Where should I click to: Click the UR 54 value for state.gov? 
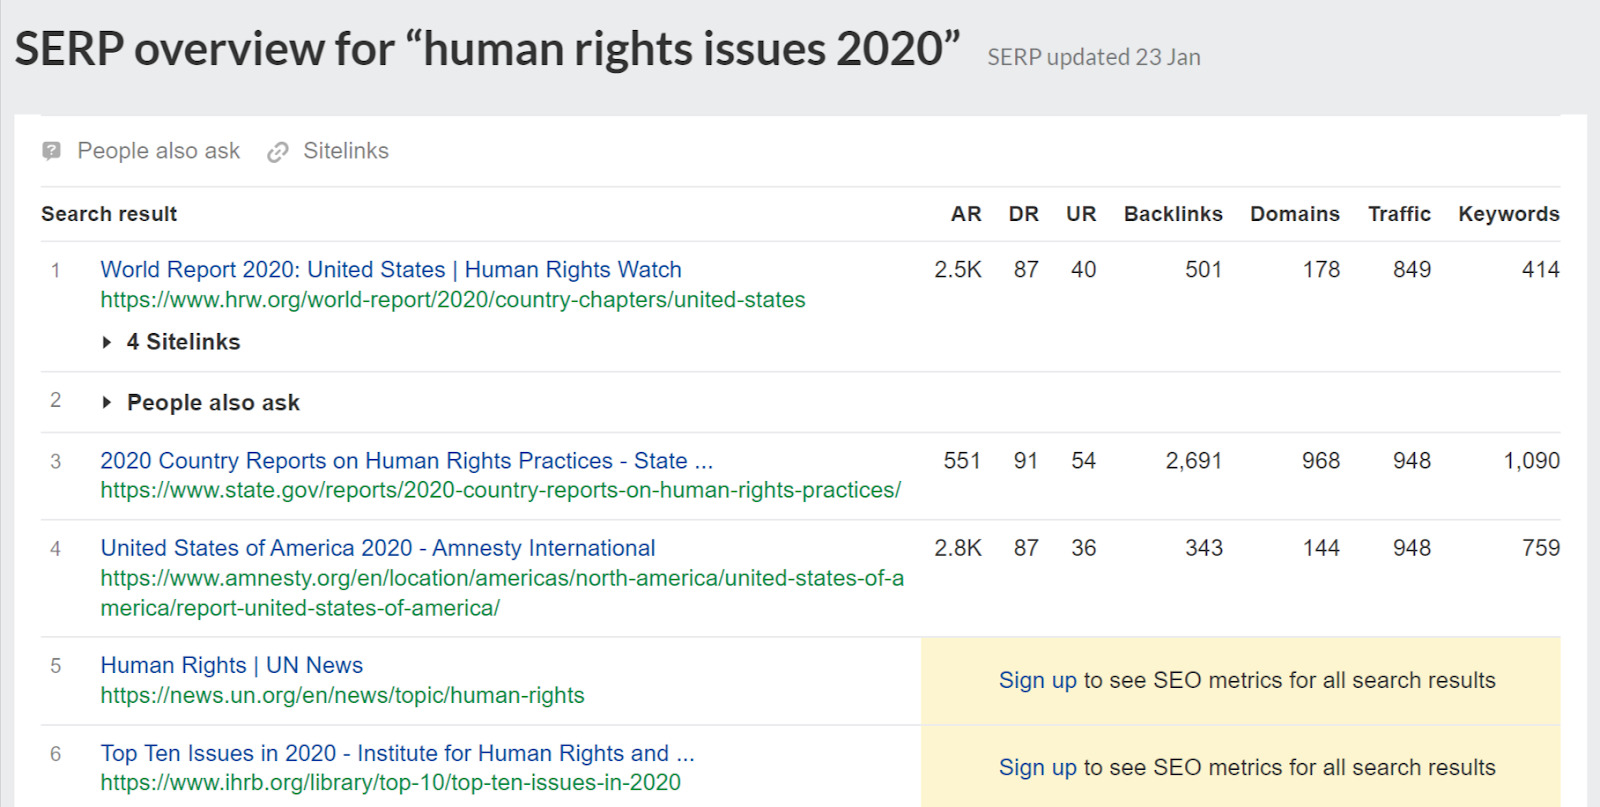1084,460
